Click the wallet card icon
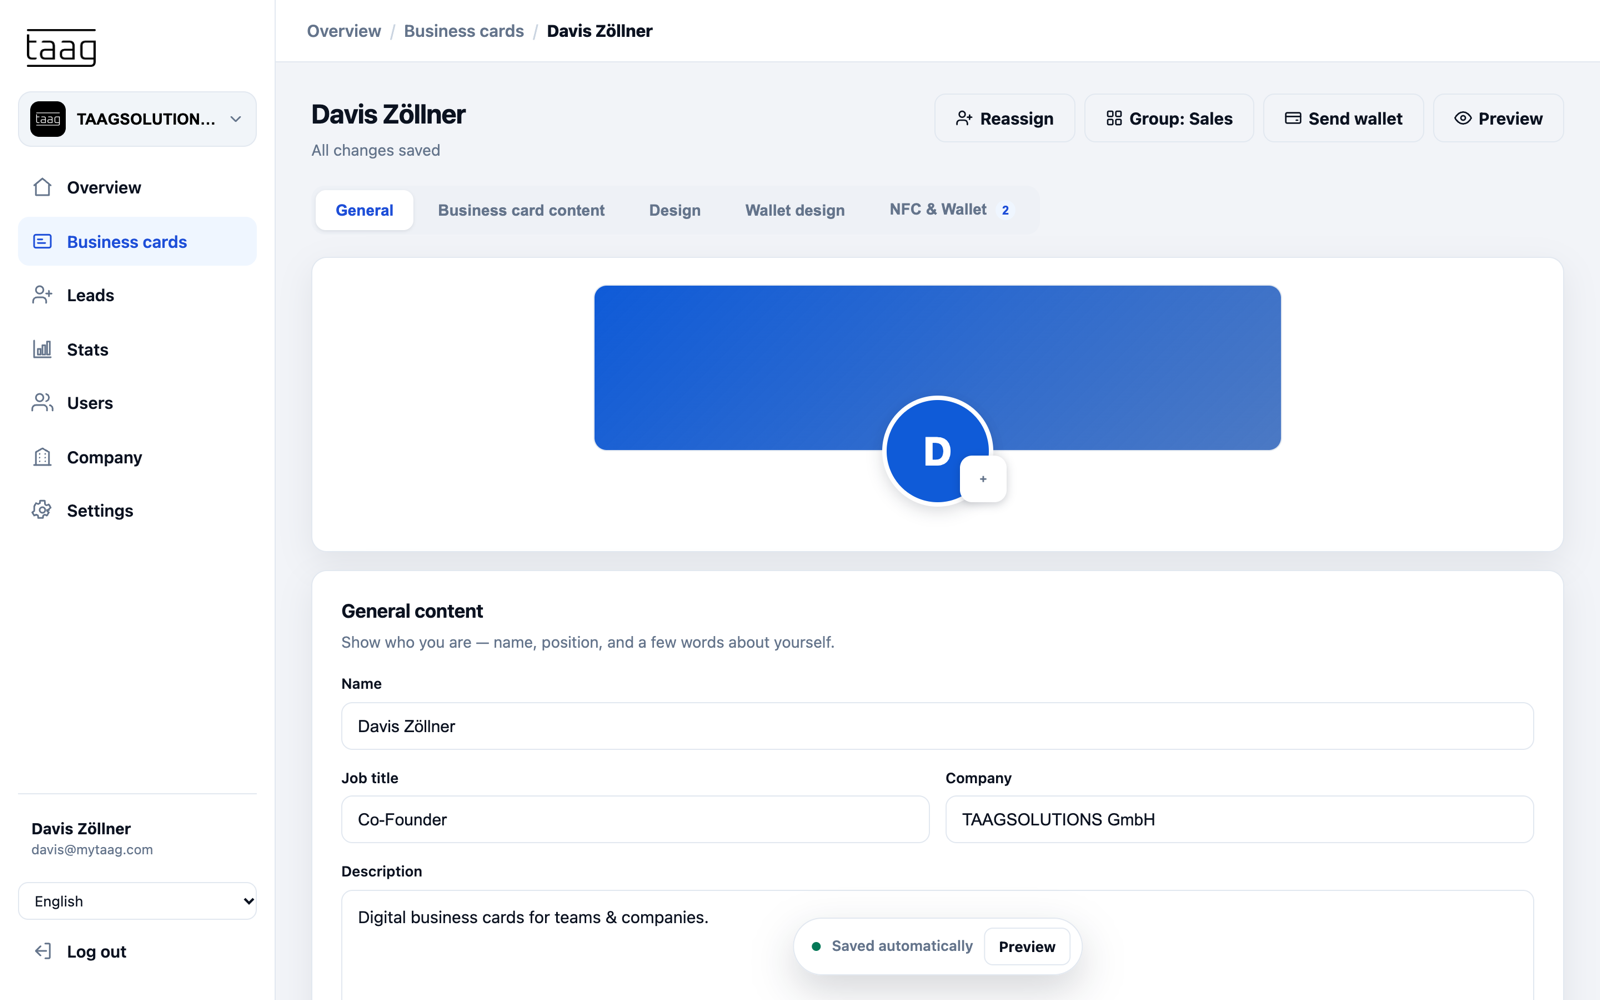This screenshot has height=1000, width=1600. click(x=1293, y=118)
